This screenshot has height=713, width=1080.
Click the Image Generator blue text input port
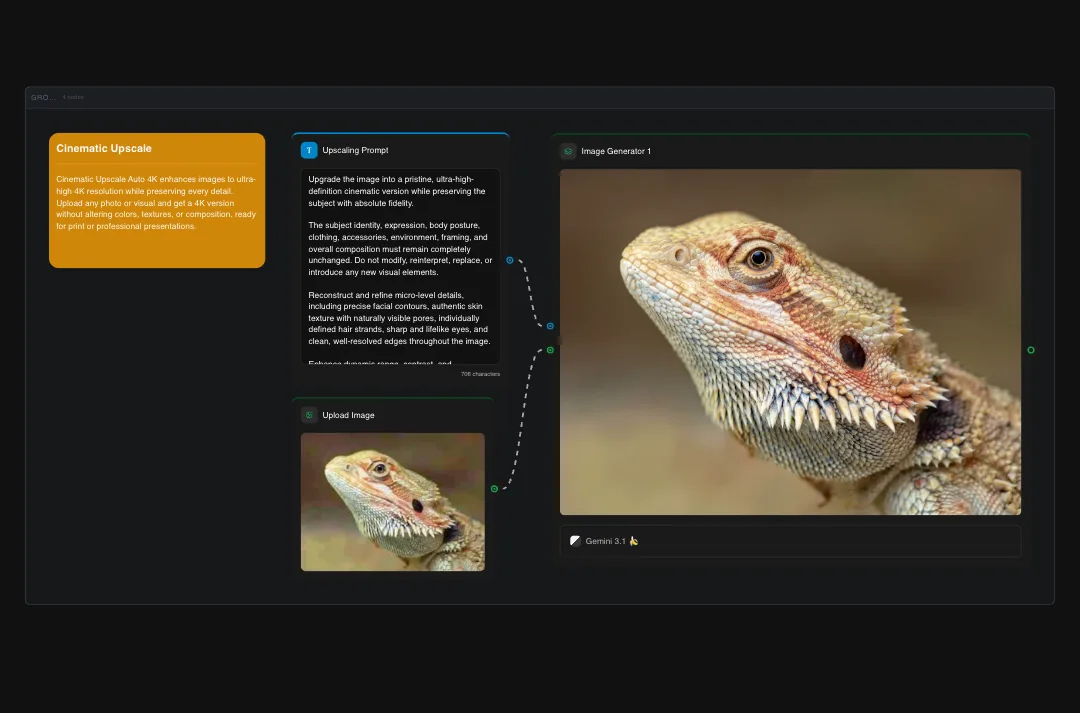coord(550,326)
